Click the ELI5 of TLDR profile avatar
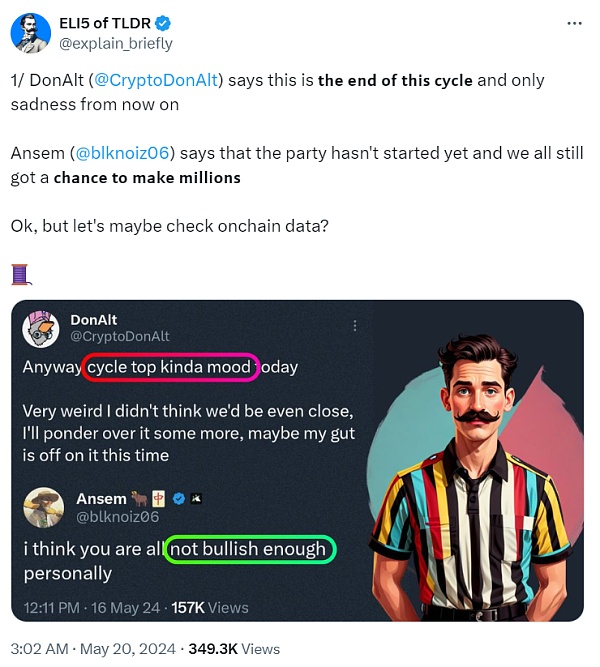 pyautogui.click(x=31, y=32)
